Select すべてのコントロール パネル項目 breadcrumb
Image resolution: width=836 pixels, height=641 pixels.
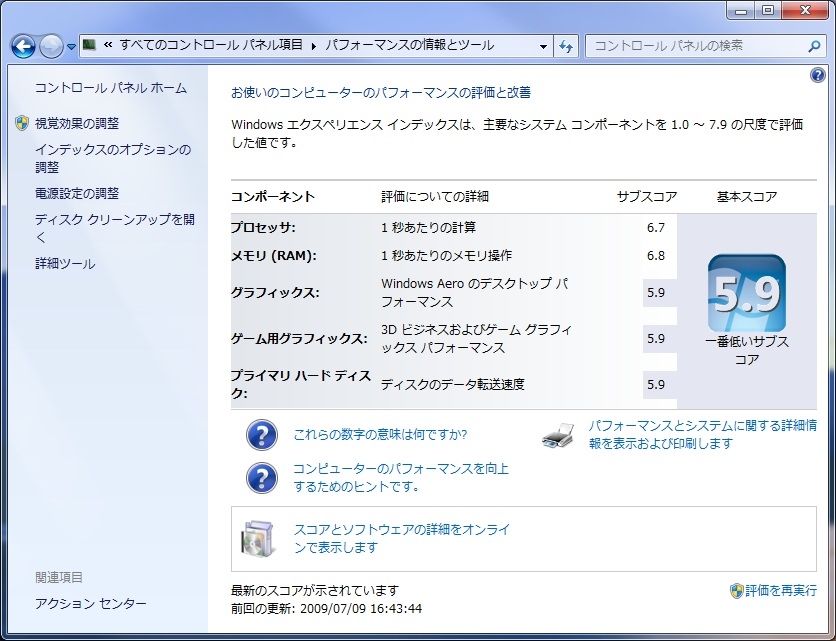coord(211,45)
